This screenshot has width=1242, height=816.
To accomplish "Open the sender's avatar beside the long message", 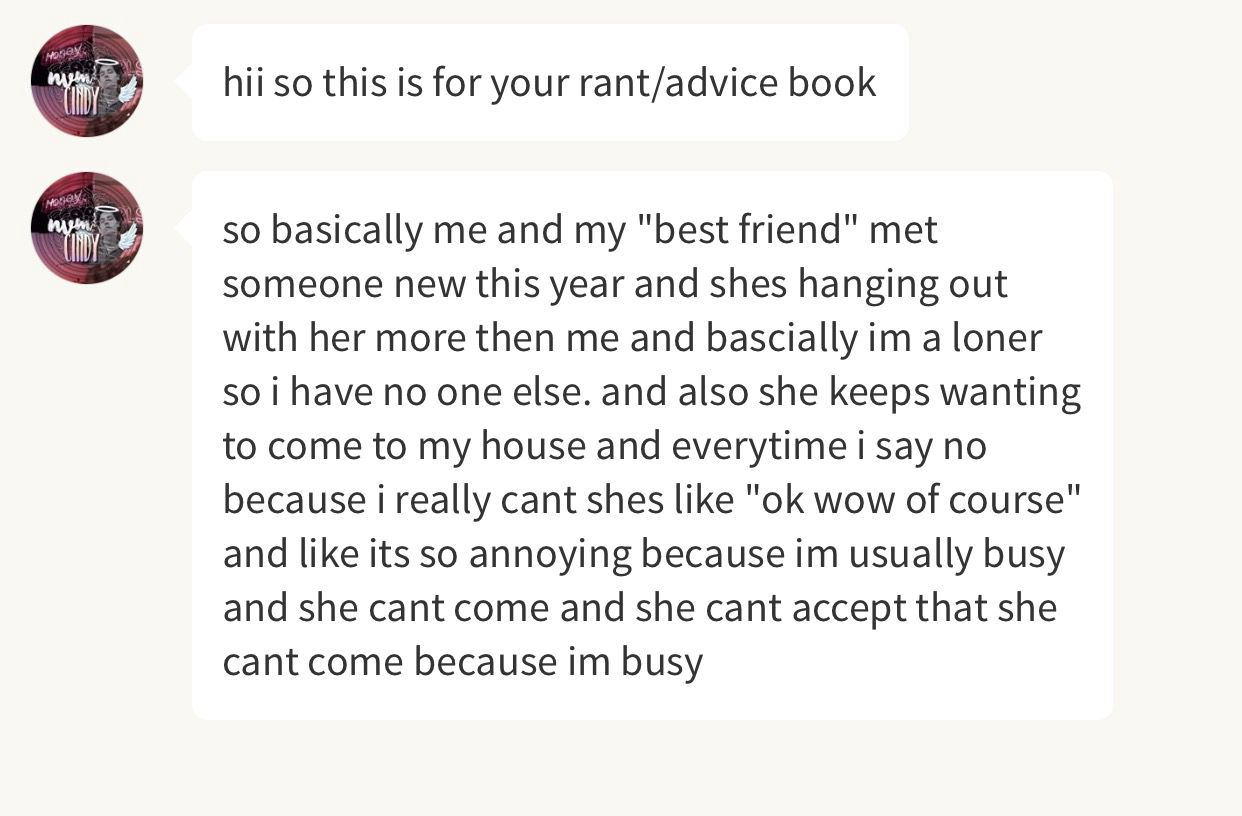I will (87, 228).
